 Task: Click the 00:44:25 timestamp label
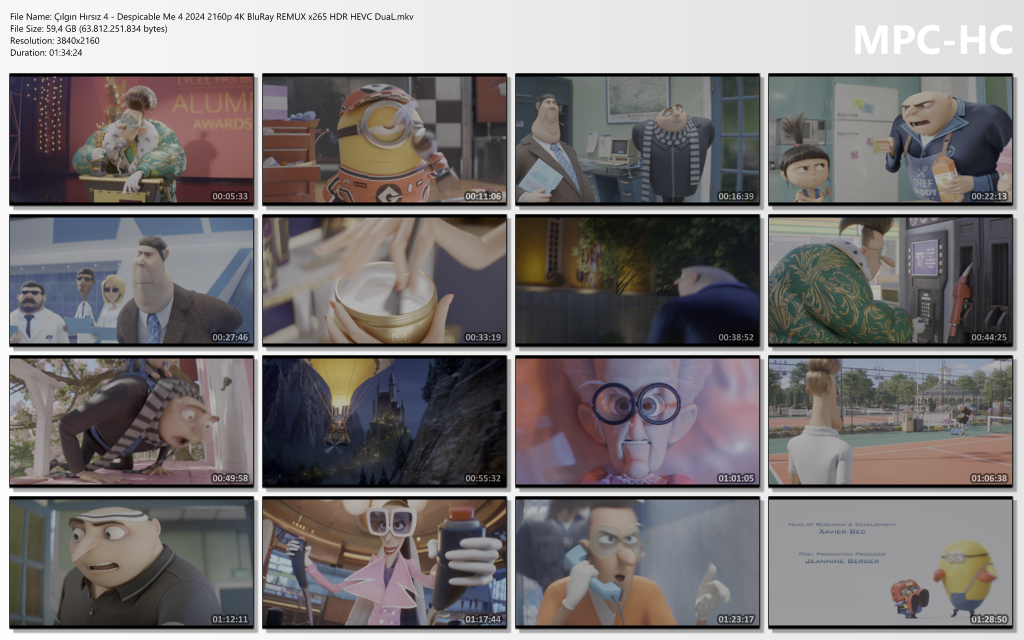pos(989,337)
